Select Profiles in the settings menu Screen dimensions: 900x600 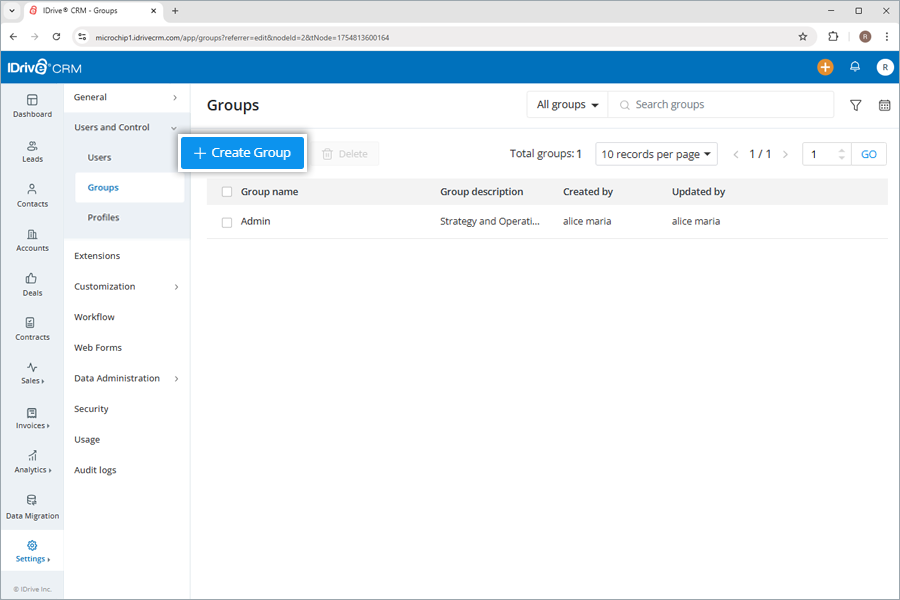point(102,217)
